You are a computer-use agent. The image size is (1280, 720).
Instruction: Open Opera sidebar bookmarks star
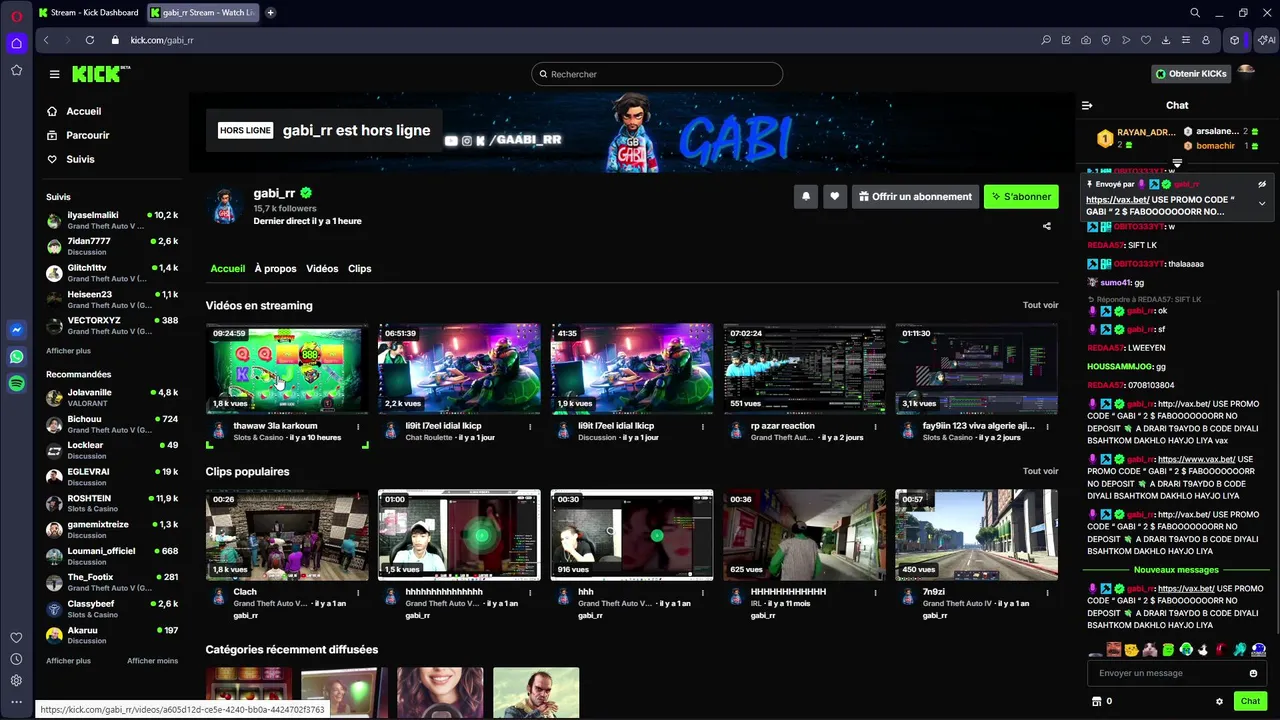[16, 70]
